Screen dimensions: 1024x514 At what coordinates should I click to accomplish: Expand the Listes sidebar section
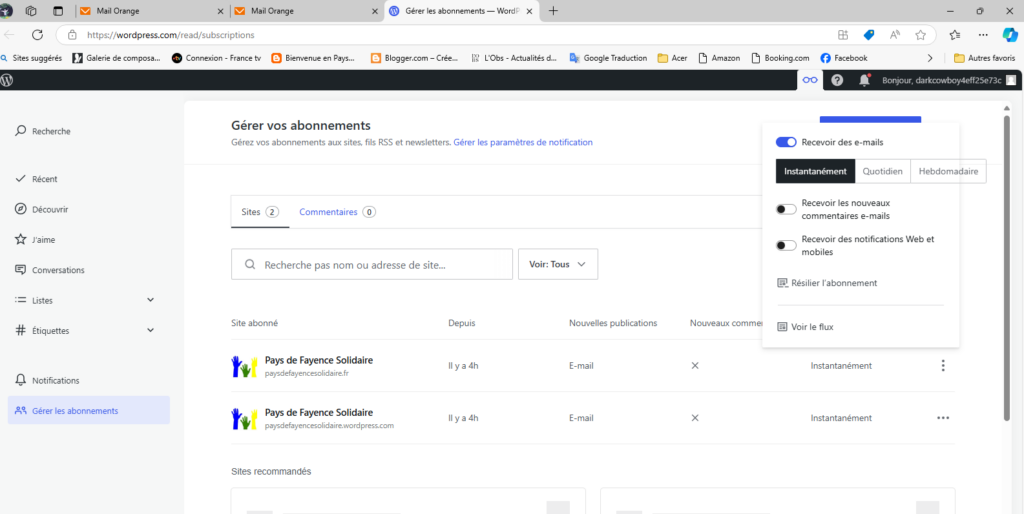[x=150, y=300]
